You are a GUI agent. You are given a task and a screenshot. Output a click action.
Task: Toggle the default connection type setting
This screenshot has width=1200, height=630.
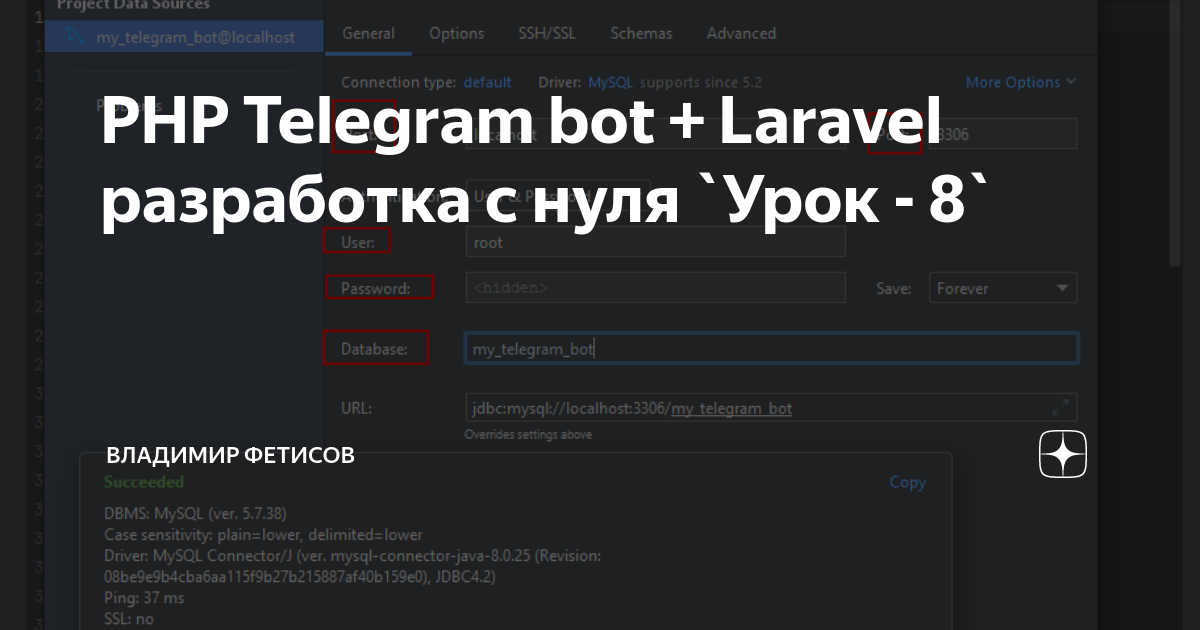[x=487, y=82]
